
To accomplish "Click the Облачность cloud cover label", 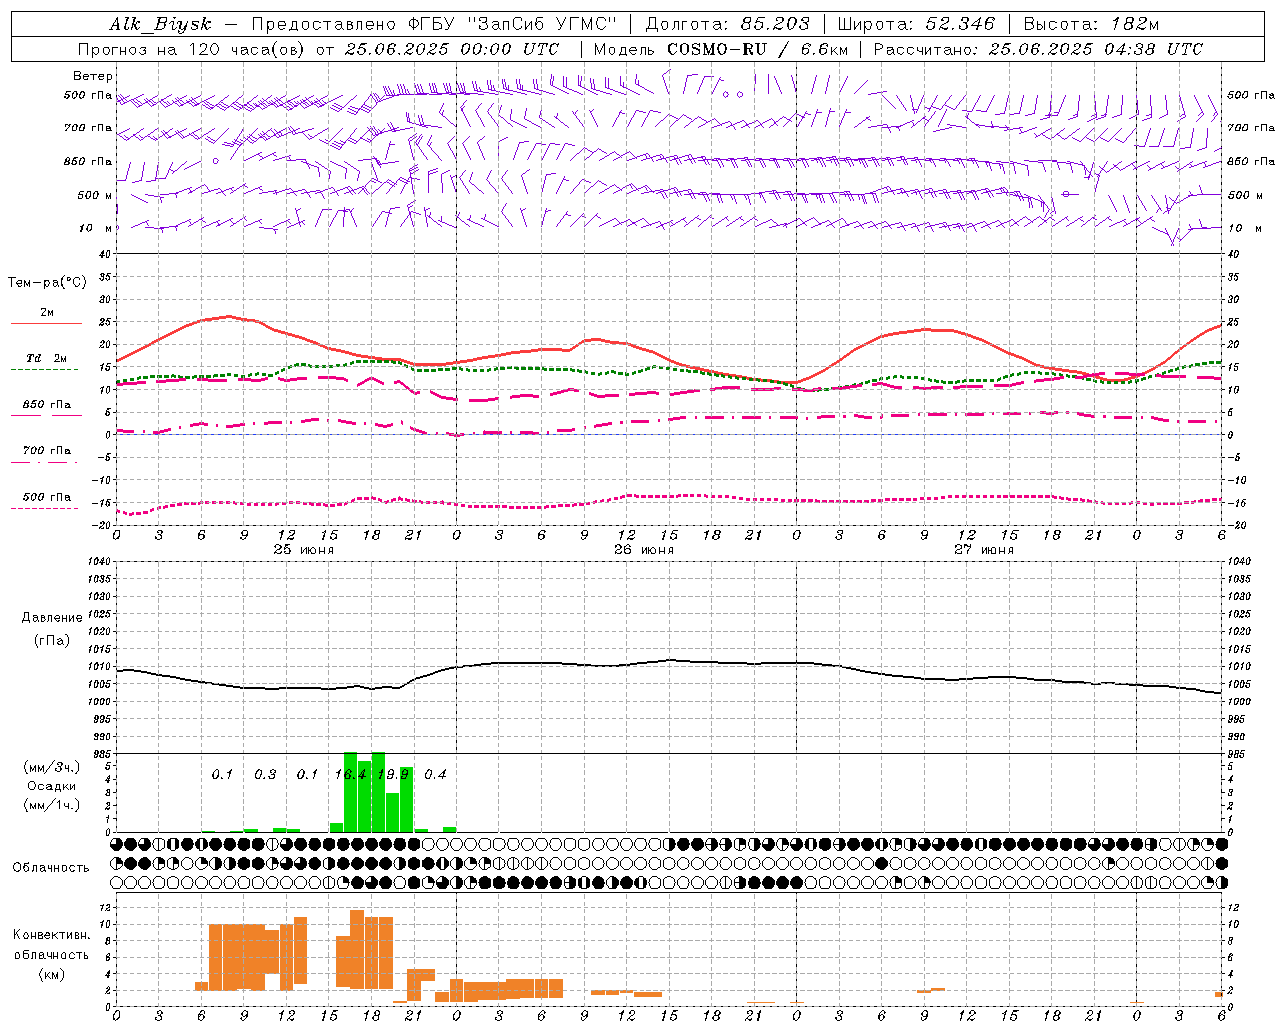I will (x=51, y=868).
